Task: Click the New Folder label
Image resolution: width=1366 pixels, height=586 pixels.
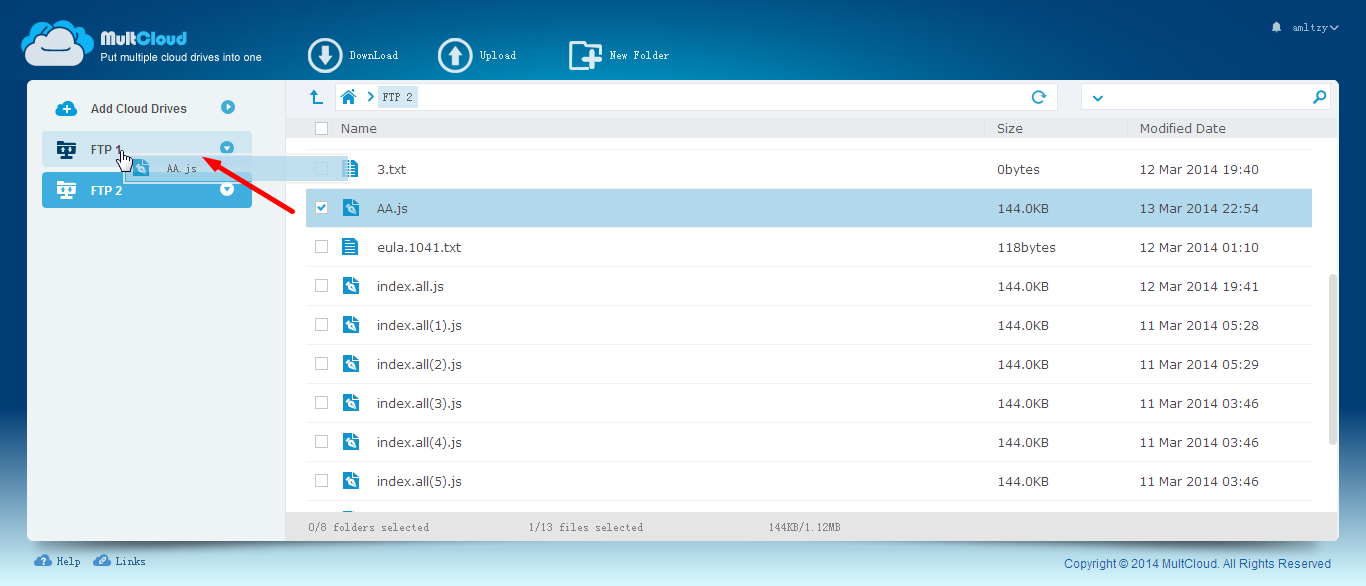Action: [x=640, y=56]
